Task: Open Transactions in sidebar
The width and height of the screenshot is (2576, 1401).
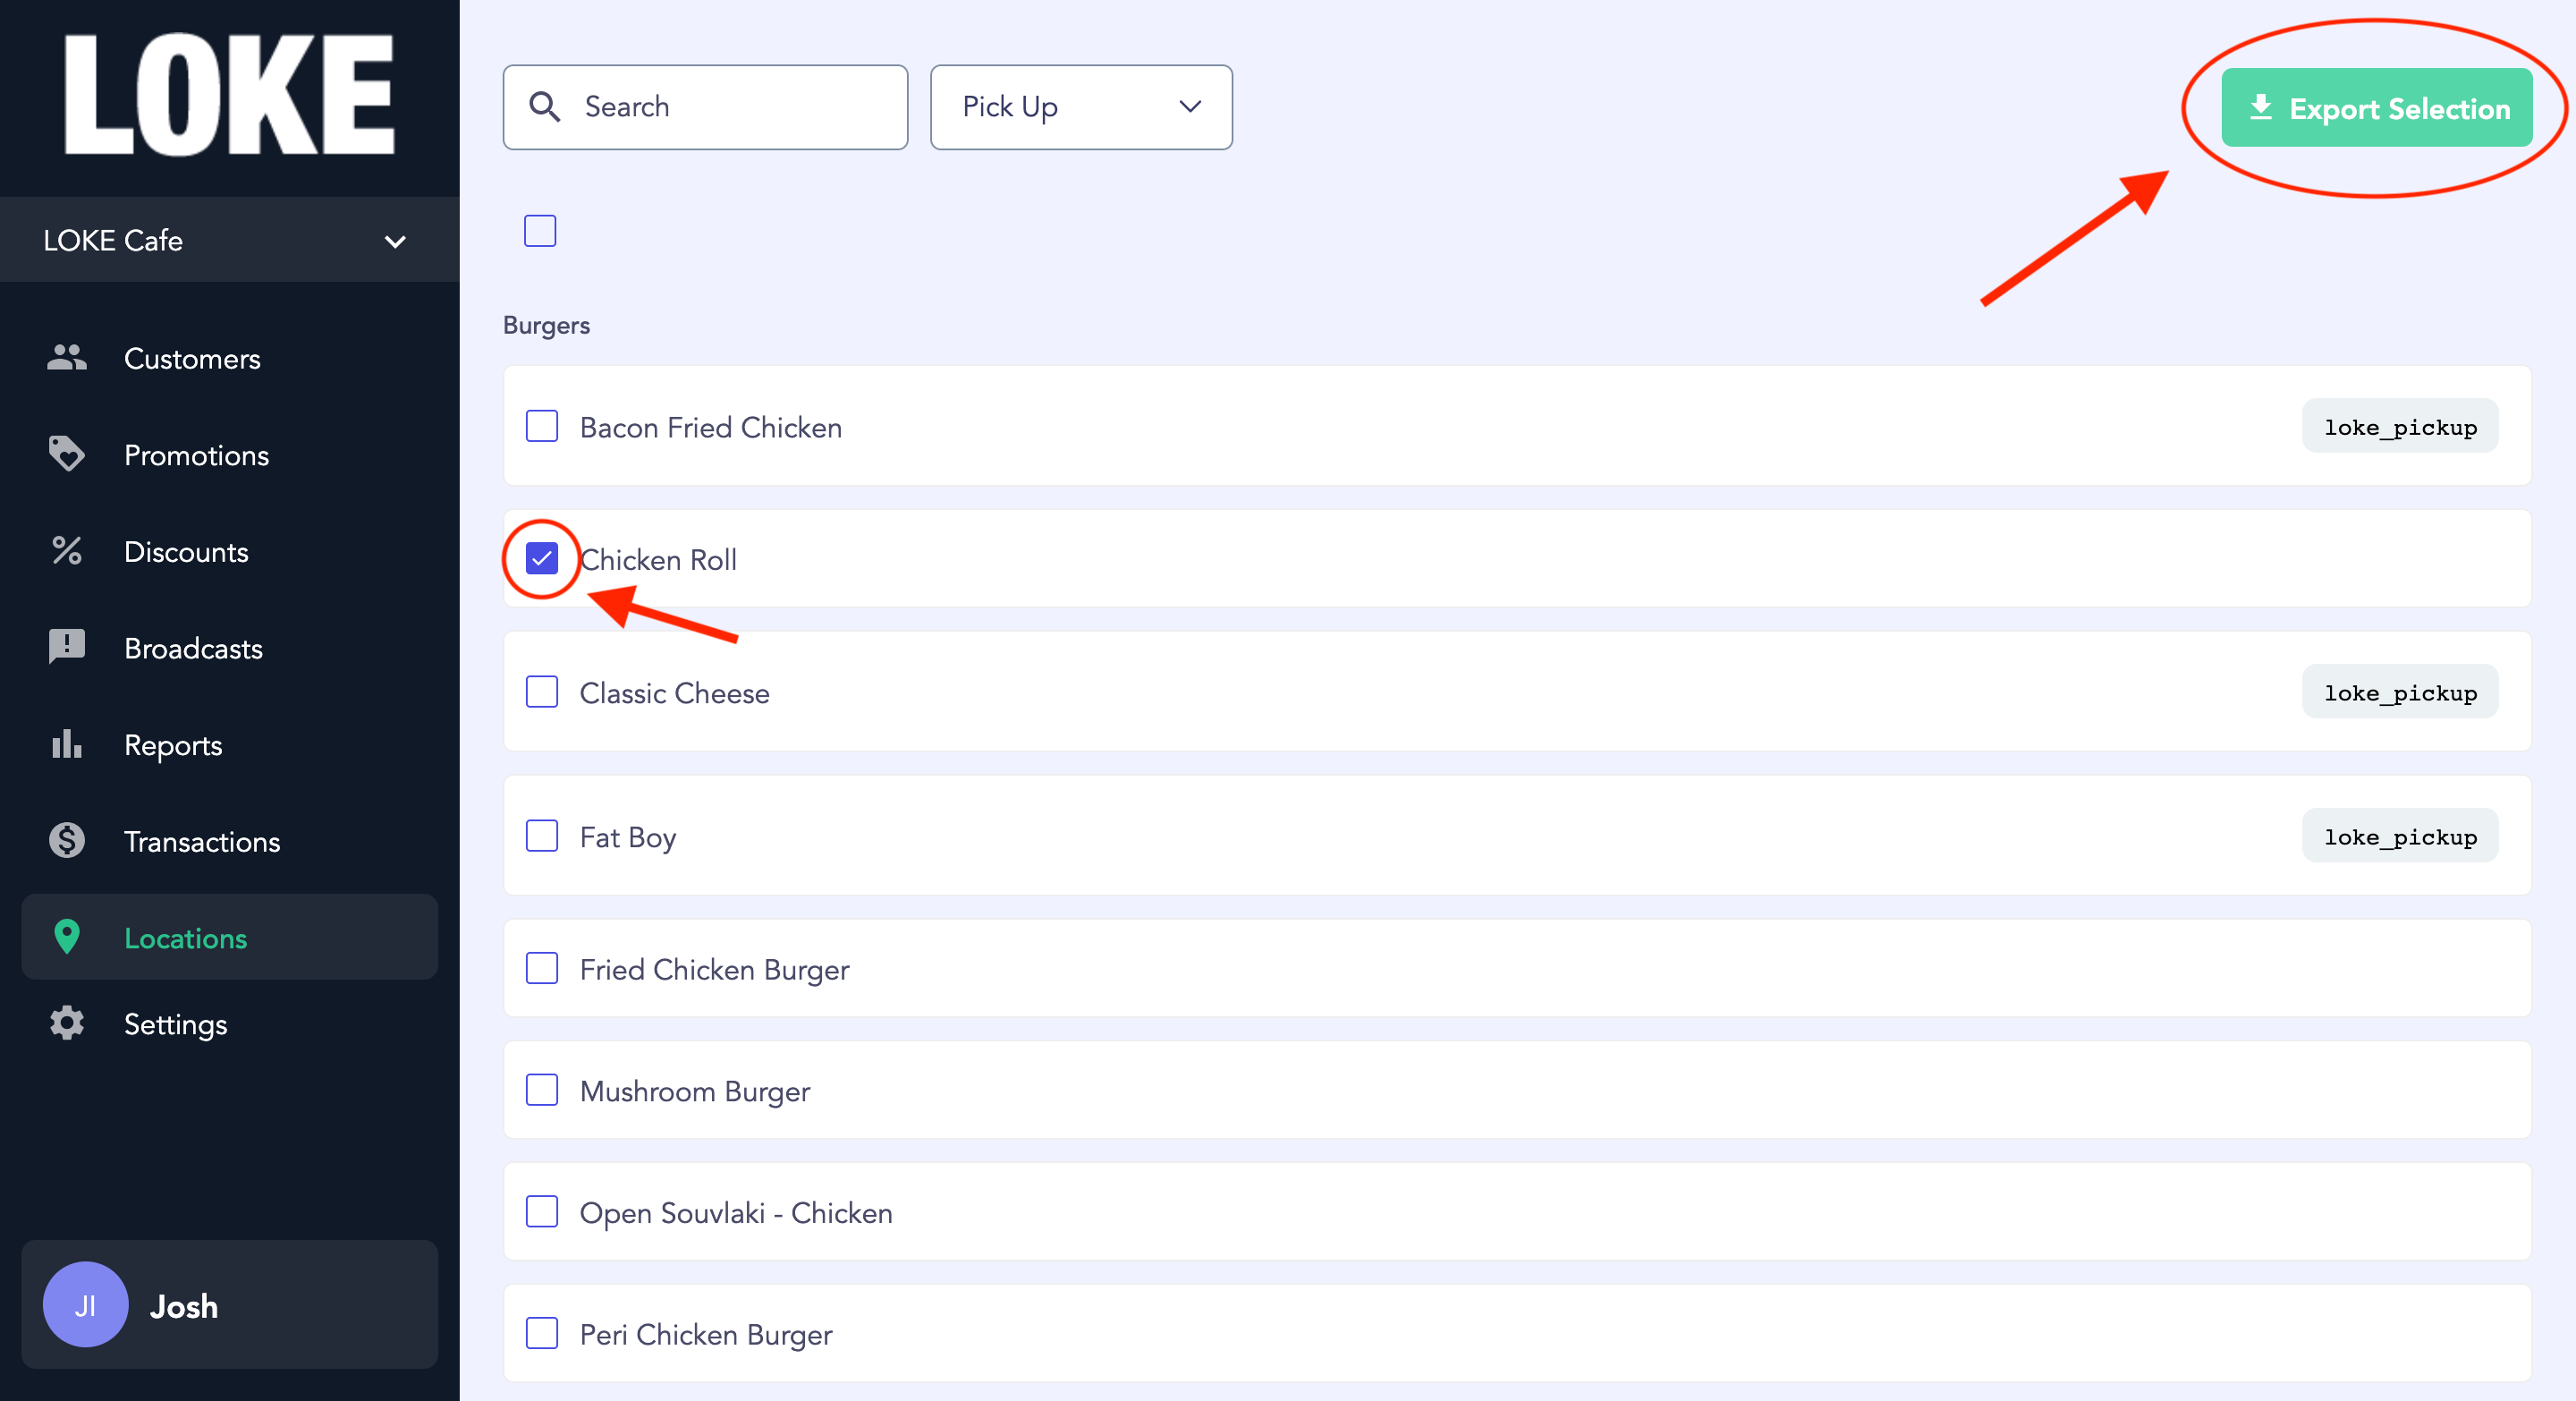Action: (230, 840)
